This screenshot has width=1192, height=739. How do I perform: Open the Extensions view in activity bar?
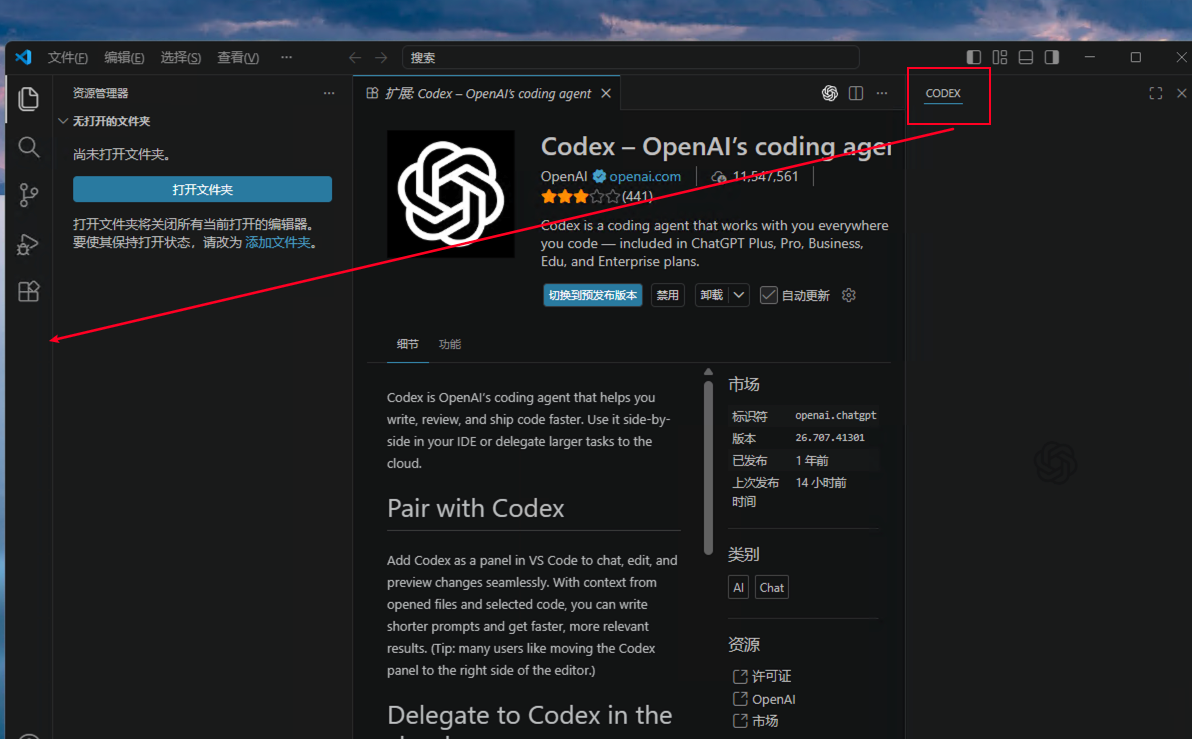coord(28,292)
